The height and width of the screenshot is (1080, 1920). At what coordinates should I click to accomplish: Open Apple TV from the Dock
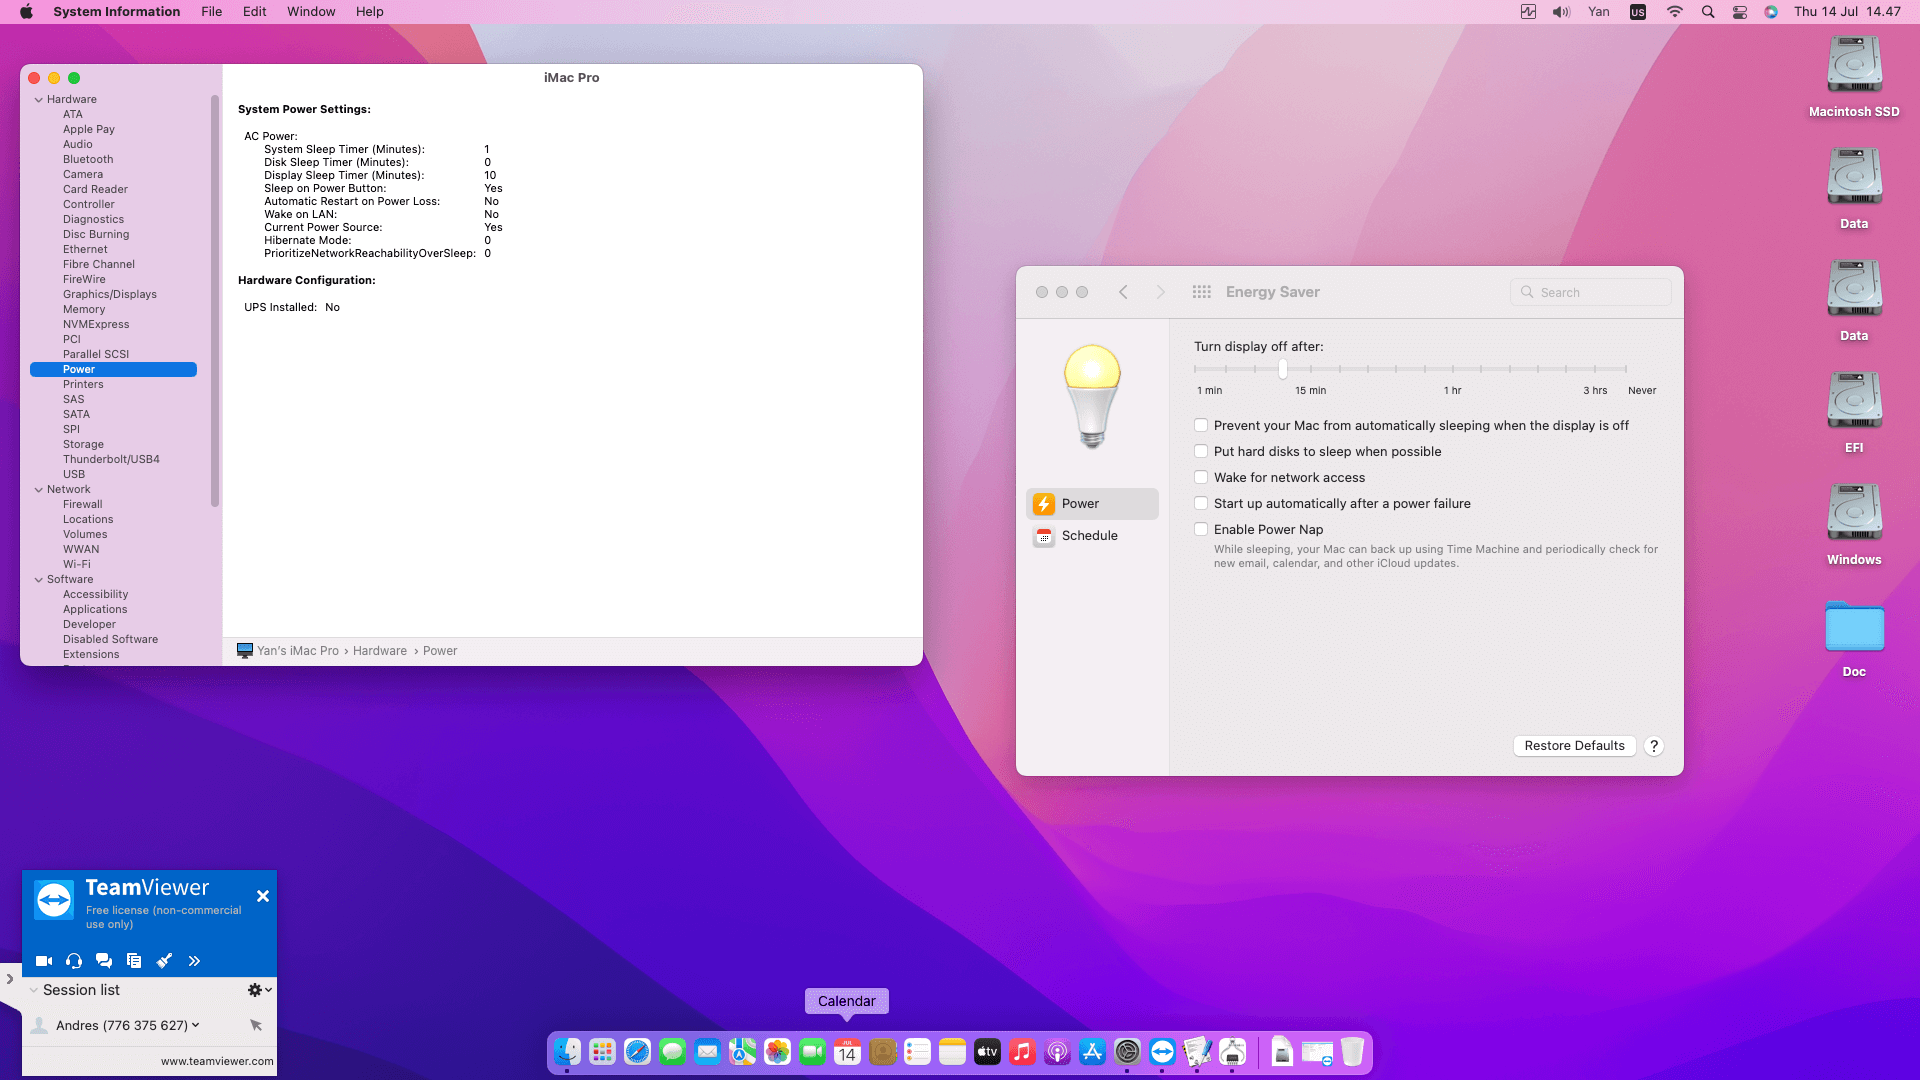click(987, 1052)
